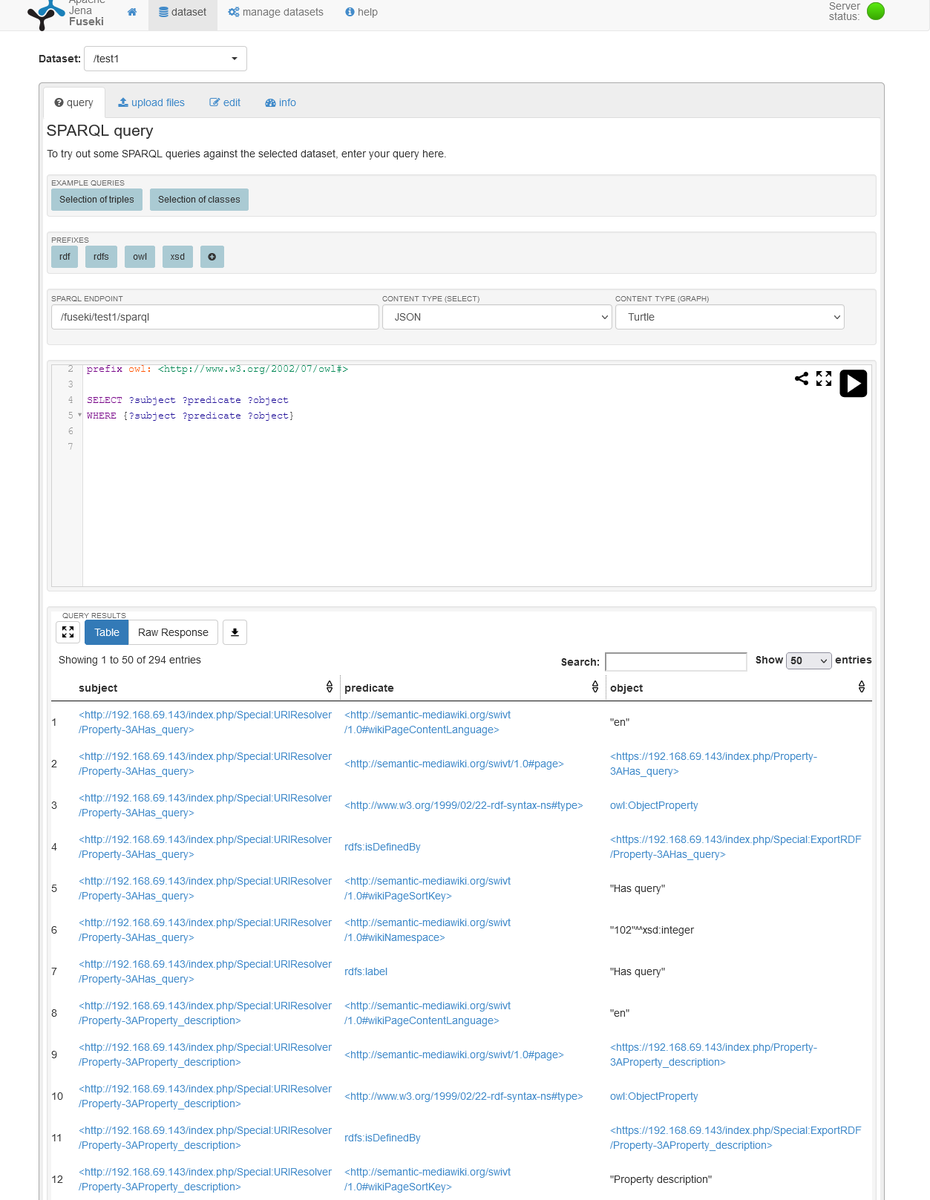Open wikiPageContentLanguage predicate link in row 1

pos(427,722)
